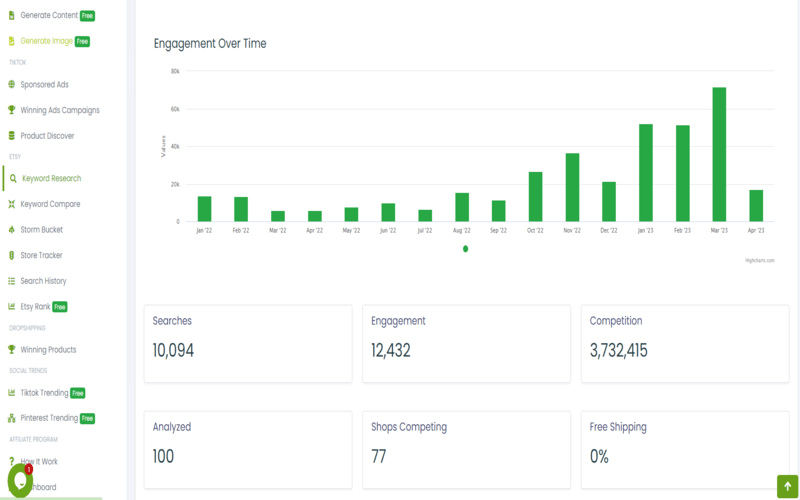Open Keyword Compare page

[50, 204]
